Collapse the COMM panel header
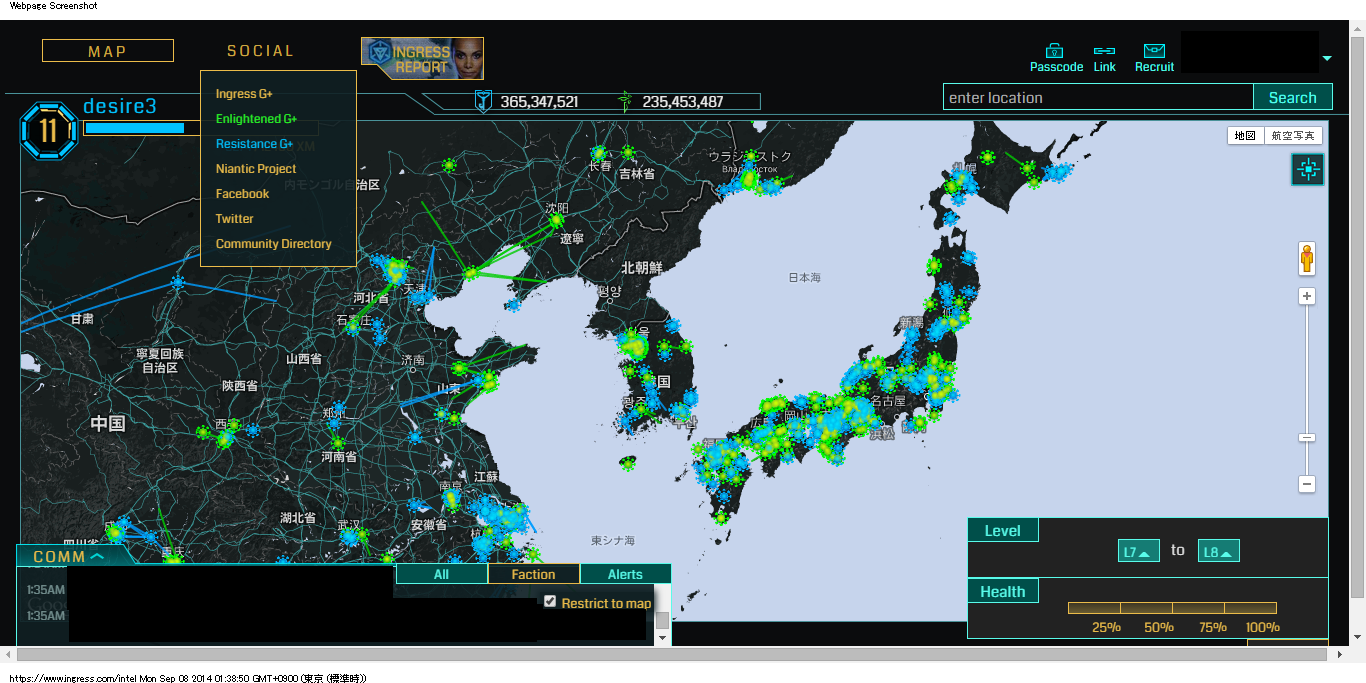1366x683 pixels. click(x=69, y=556)
